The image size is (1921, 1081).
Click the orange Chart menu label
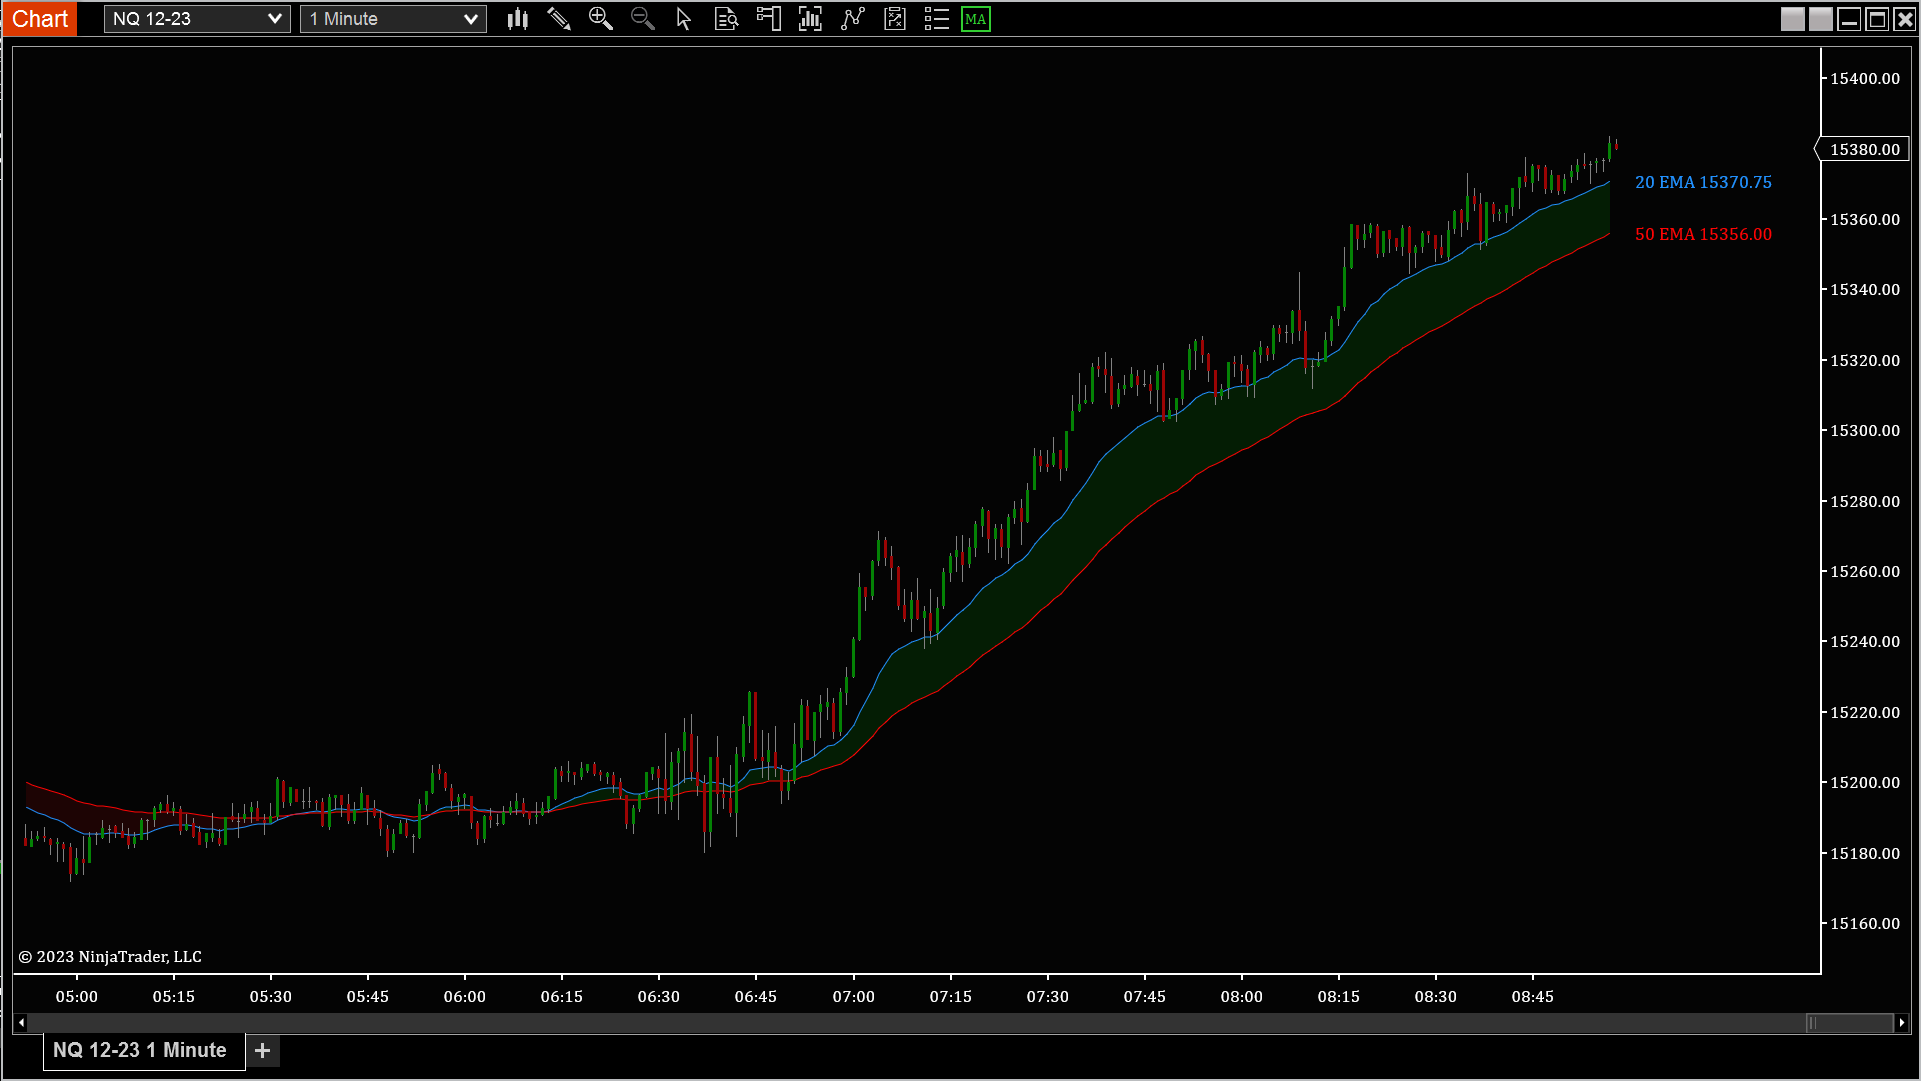(39, 18)
